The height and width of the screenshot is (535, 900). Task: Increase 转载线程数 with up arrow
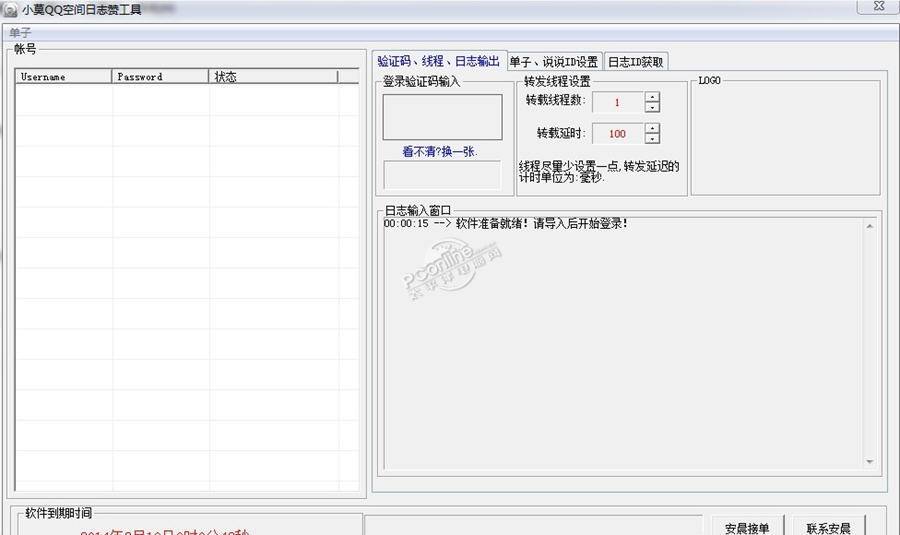[x=652, y=97]
